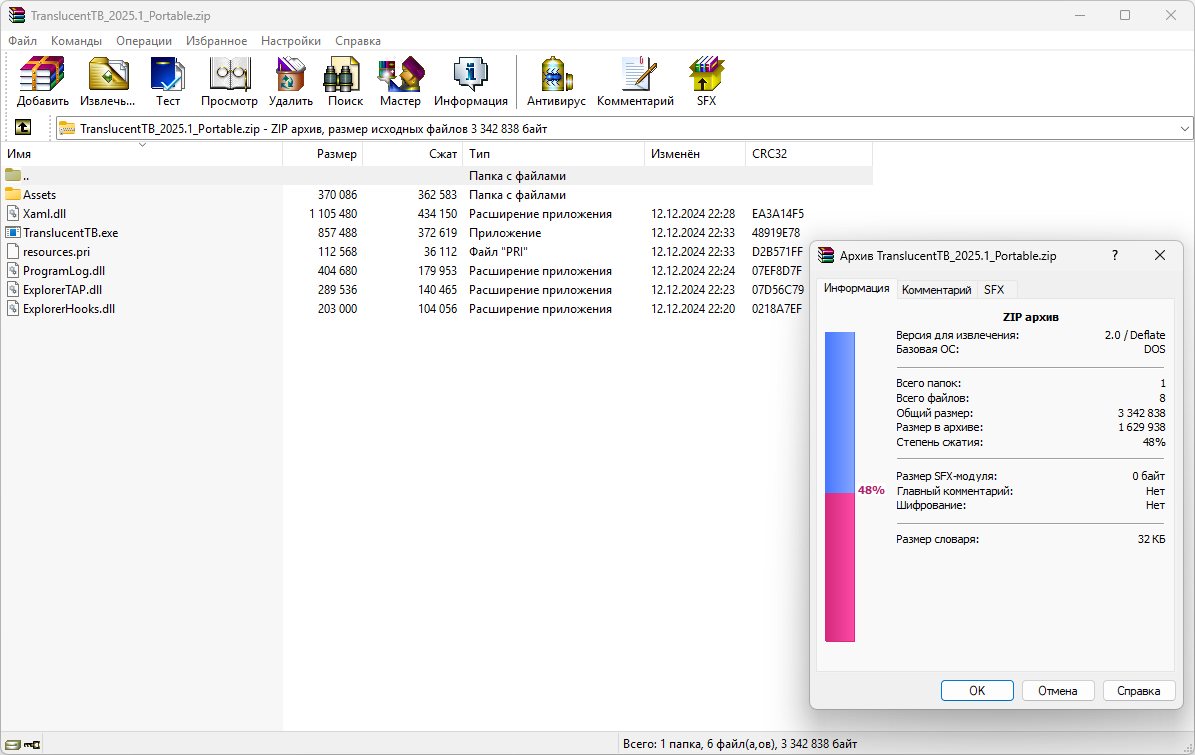Select the TranslucentTB.exe file name
The height and width of the screenshot is (755, 1195).
pos(70,232)
